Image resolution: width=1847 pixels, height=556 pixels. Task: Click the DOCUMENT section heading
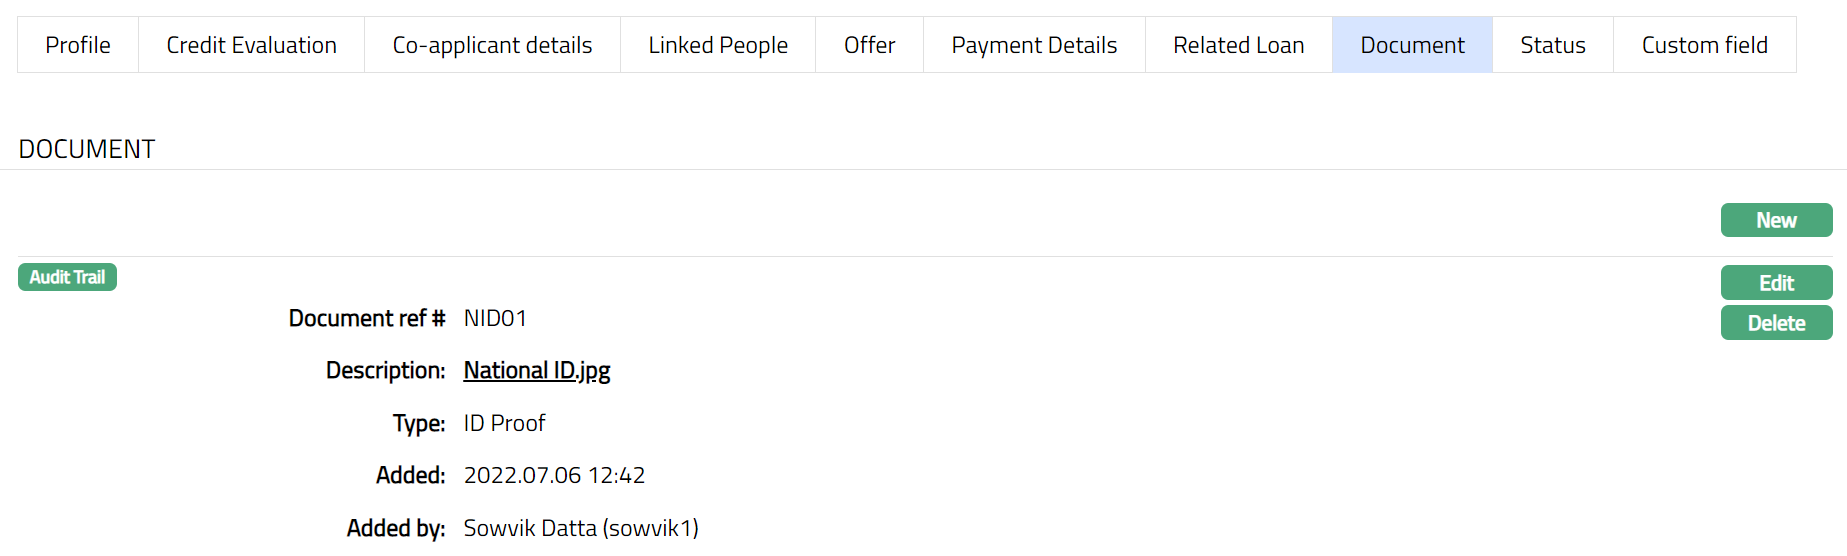87,149
